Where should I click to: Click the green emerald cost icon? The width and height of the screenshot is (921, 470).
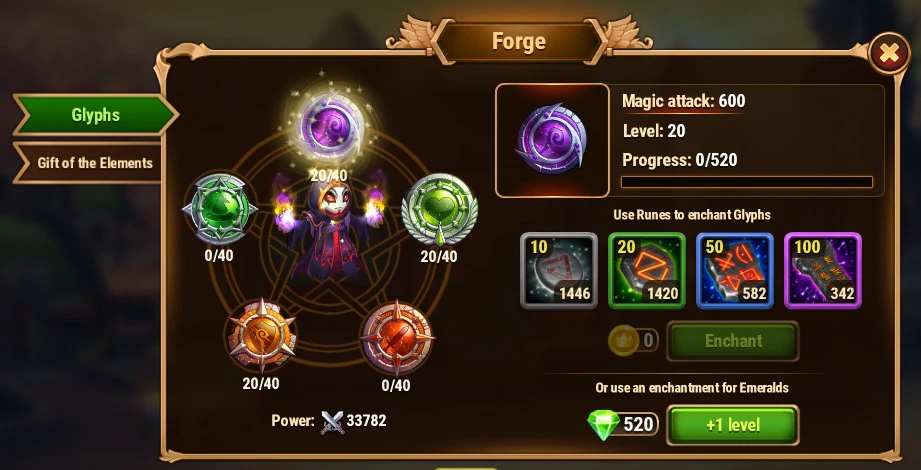(x=603, y=425)
